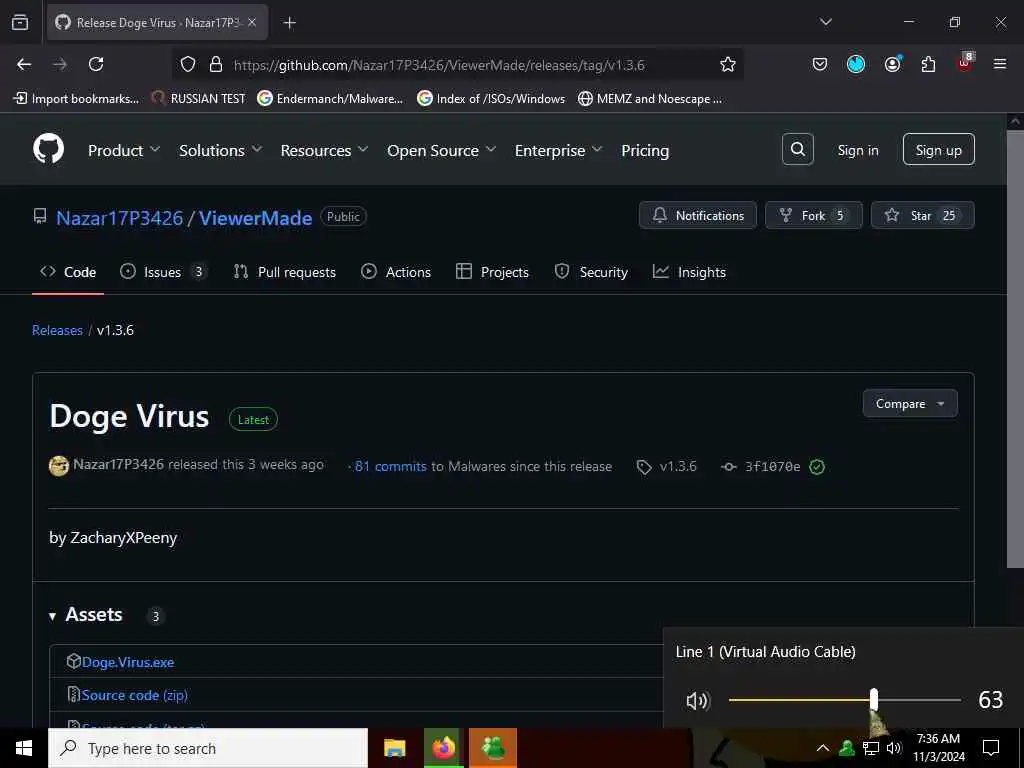Viewport: 1024px width, 768px height.
Task: Expand the Product menu
Action: 124,150
